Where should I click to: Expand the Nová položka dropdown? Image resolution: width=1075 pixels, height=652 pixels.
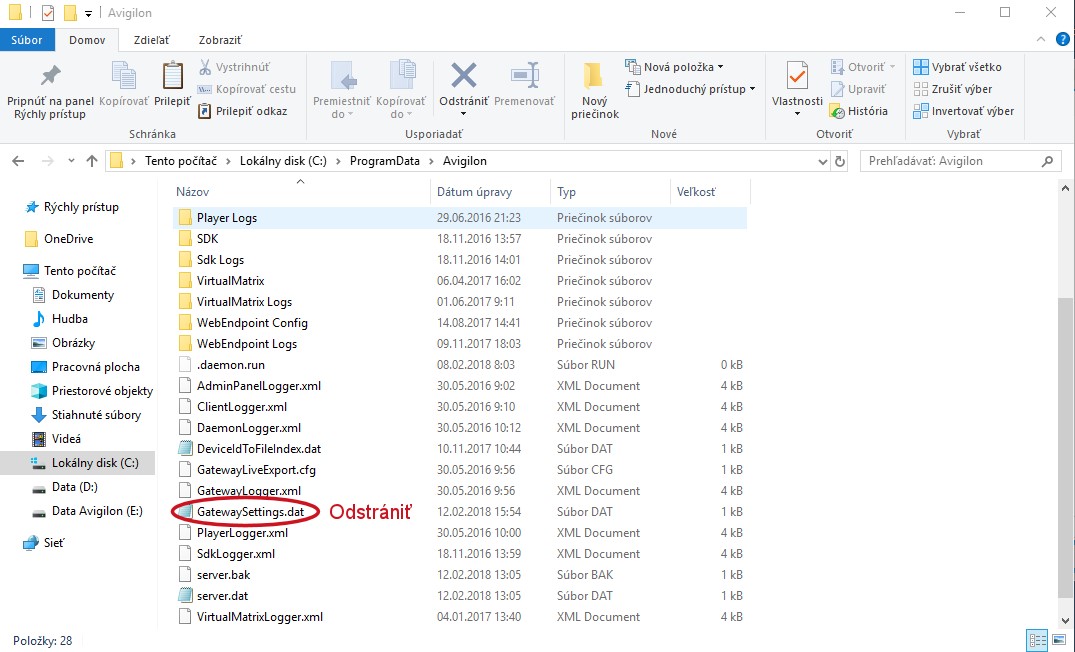720,67
